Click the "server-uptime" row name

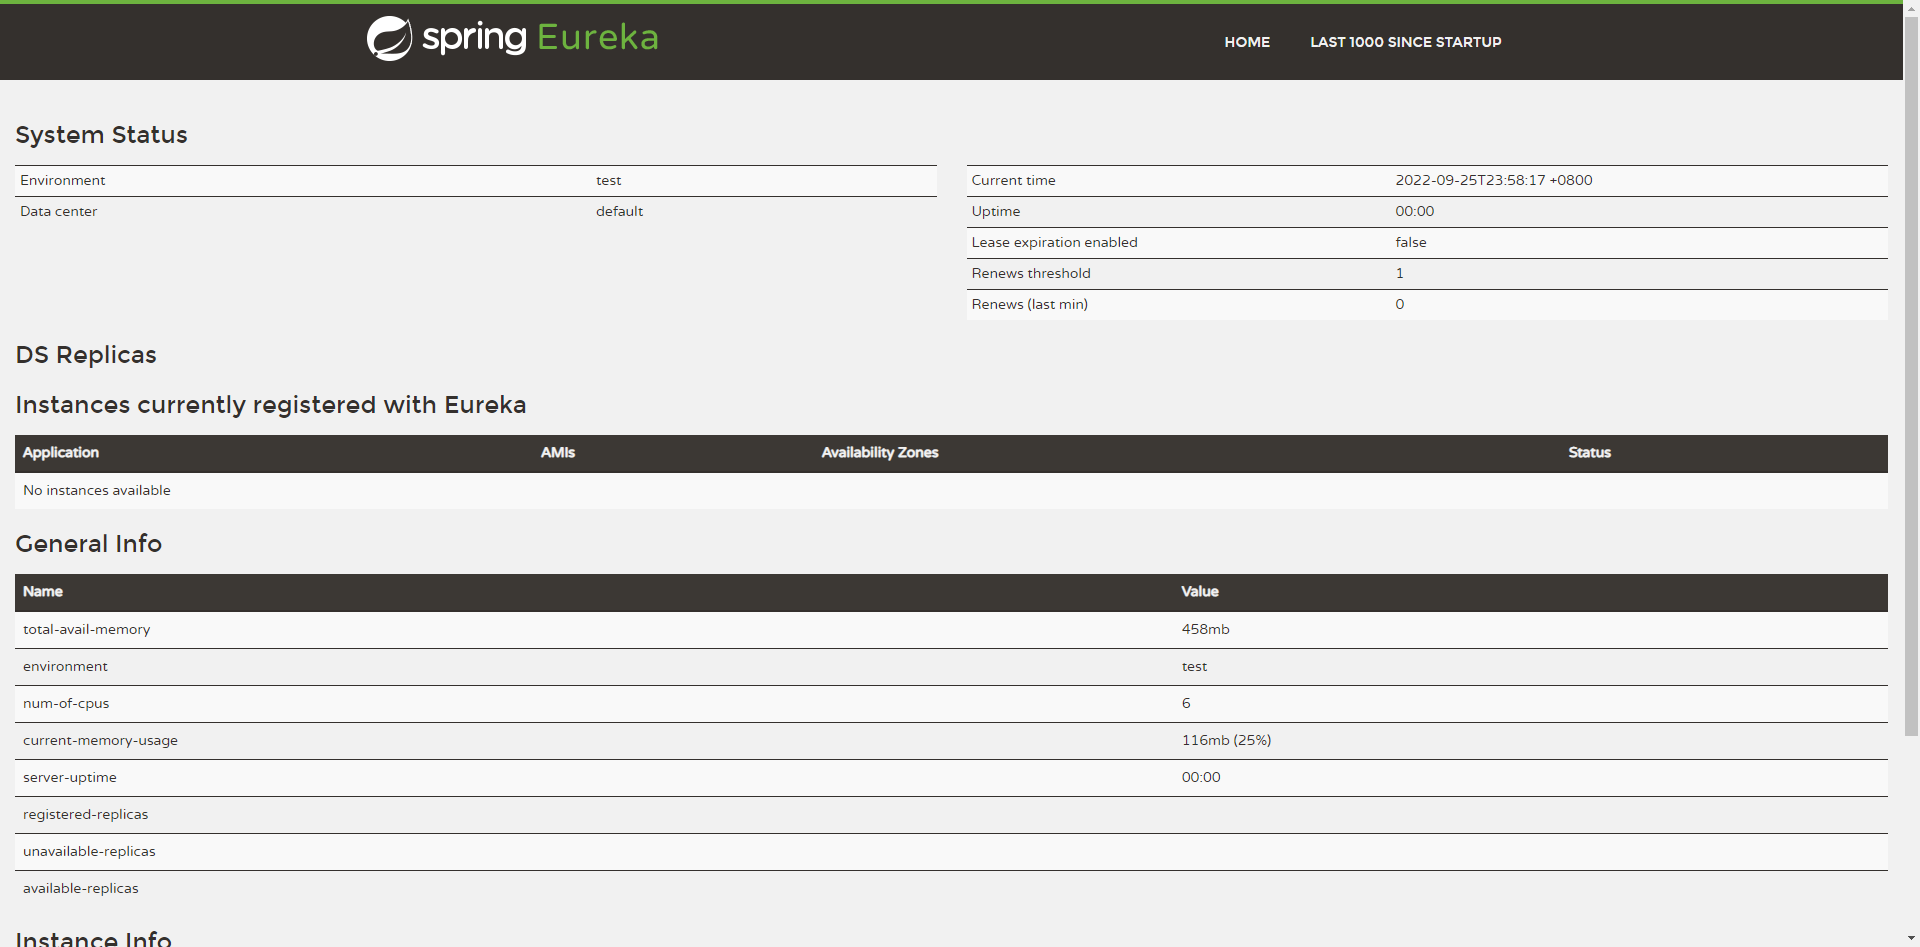(x=69, y=778)
